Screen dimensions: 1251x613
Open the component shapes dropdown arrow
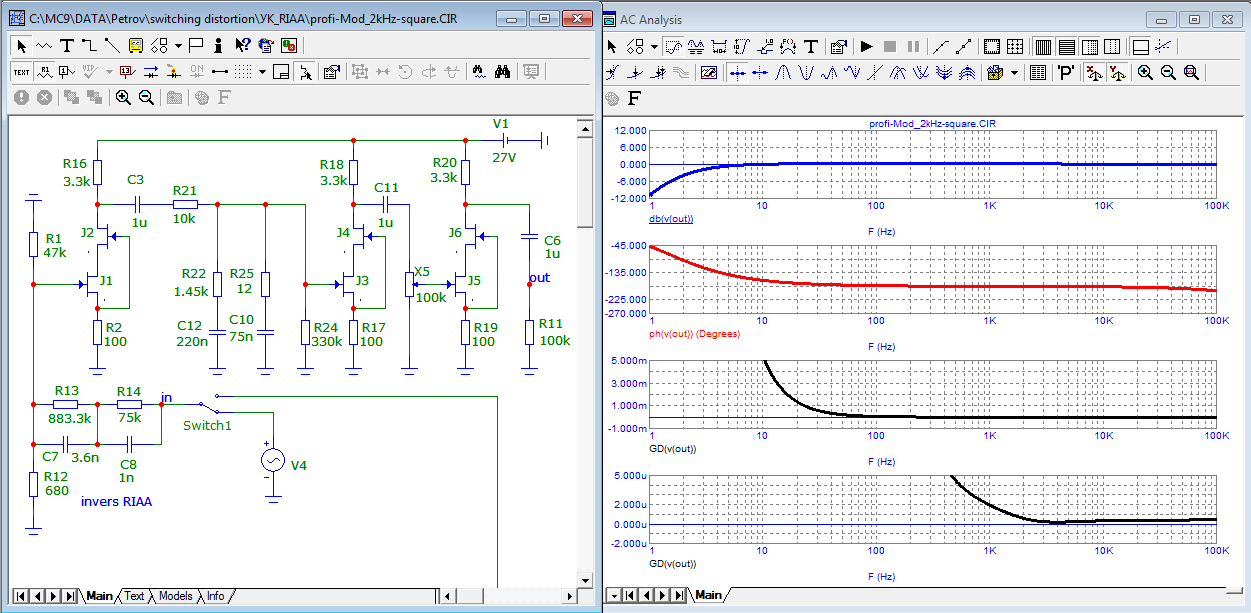[x=178, y=45]
